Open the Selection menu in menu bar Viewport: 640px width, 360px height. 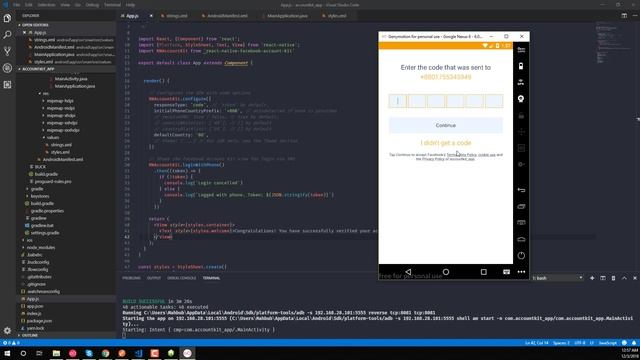[x=47, y=5]
